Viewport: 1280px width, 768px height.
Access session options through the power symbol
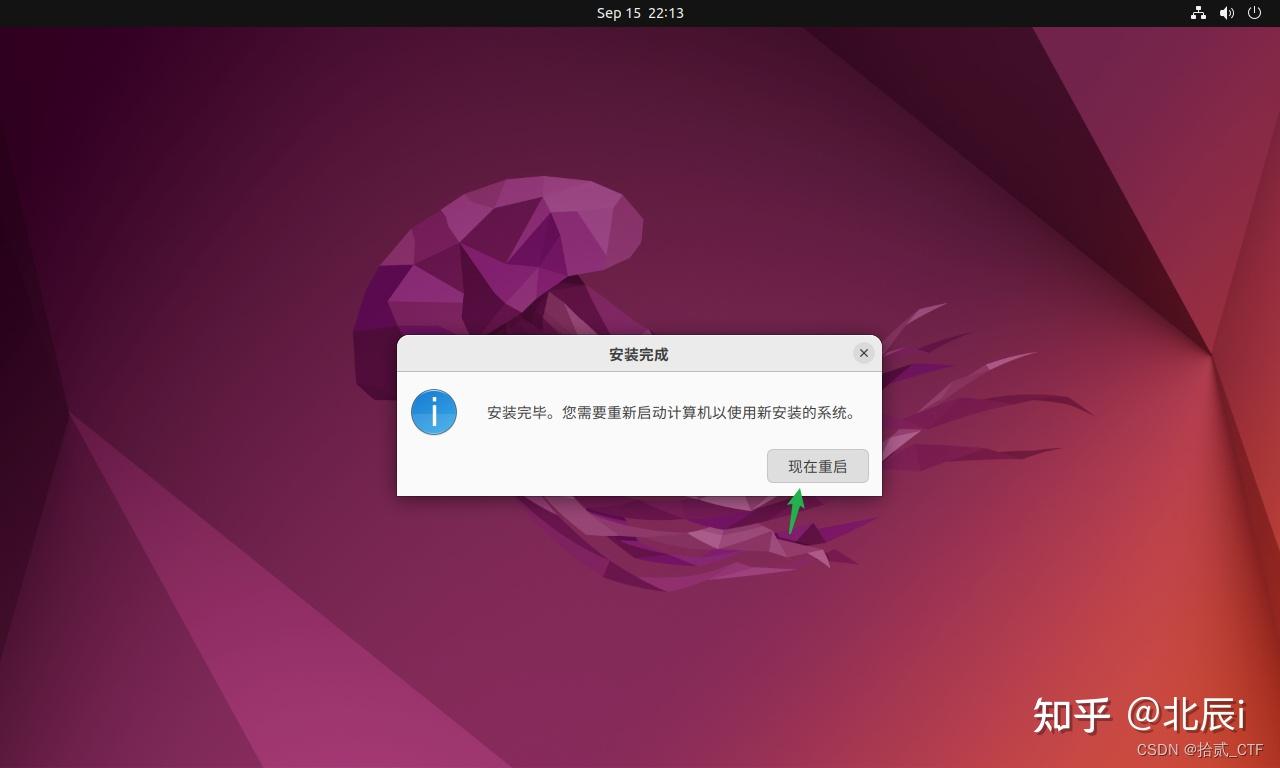click(1254, 13)
